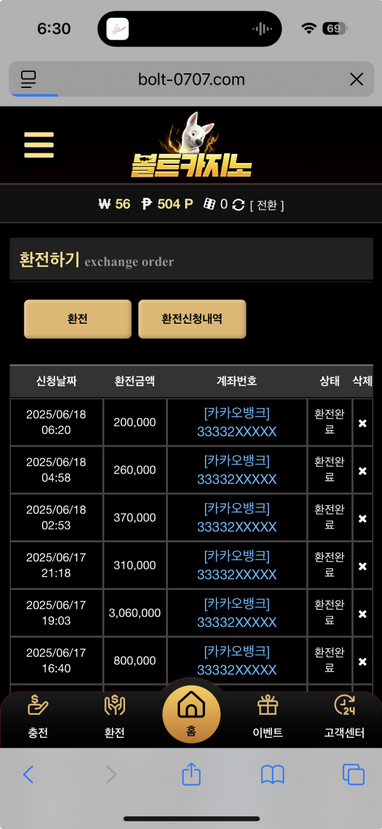
Task: Go to 홈 home button
Action: 191,714
